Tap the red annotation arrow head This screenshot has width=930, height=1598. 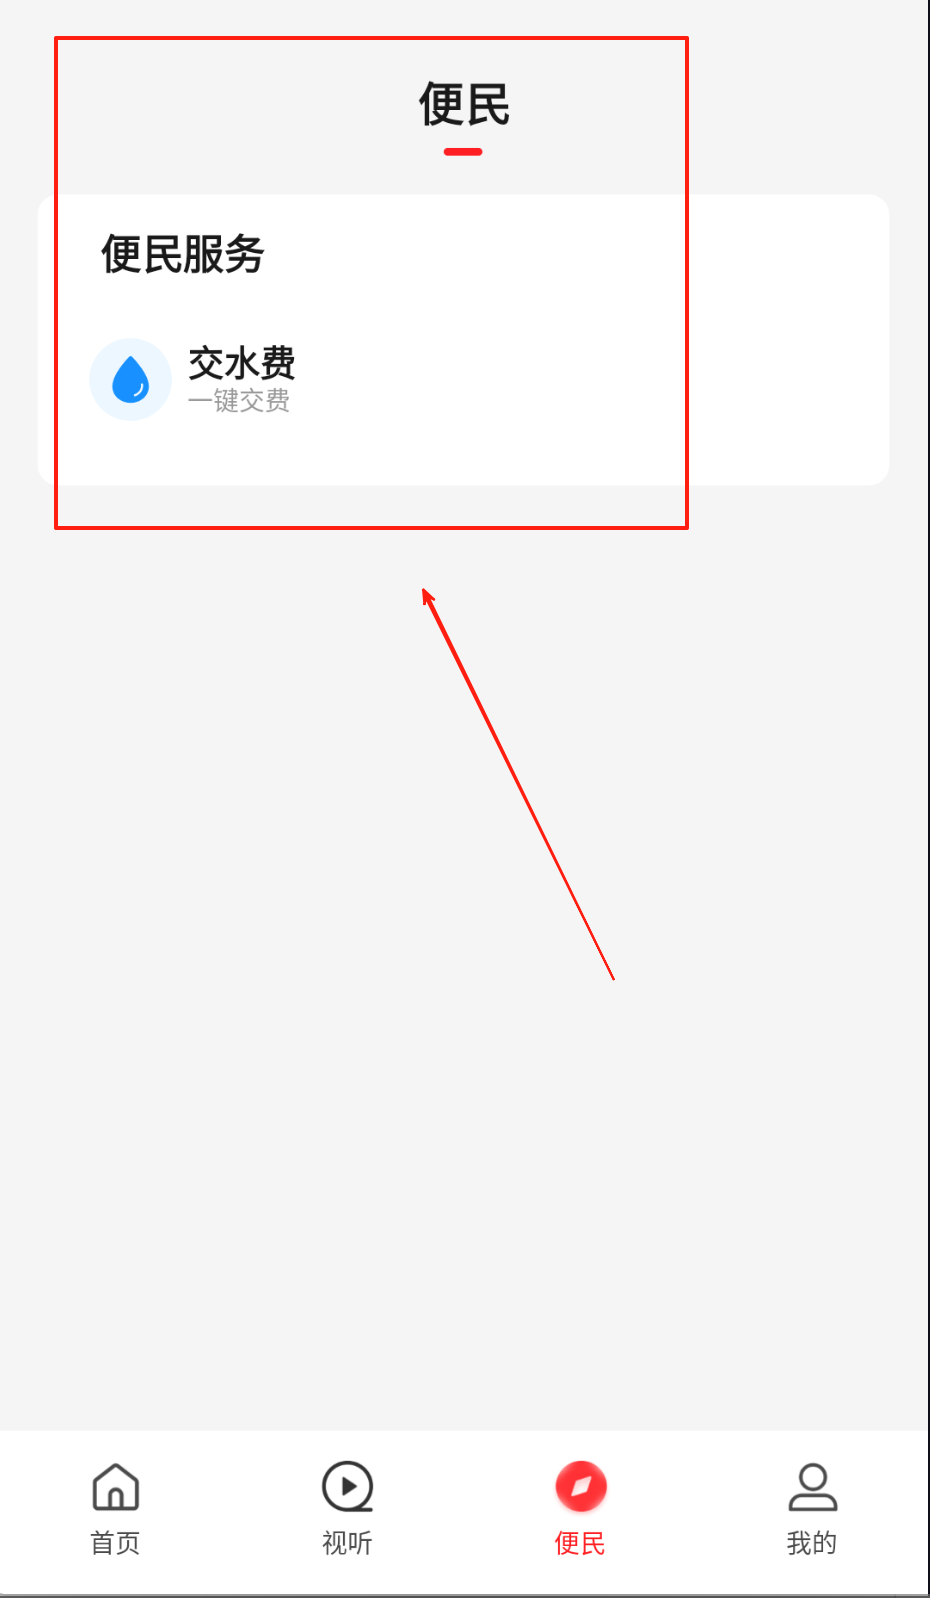click(x=427, y=596)
